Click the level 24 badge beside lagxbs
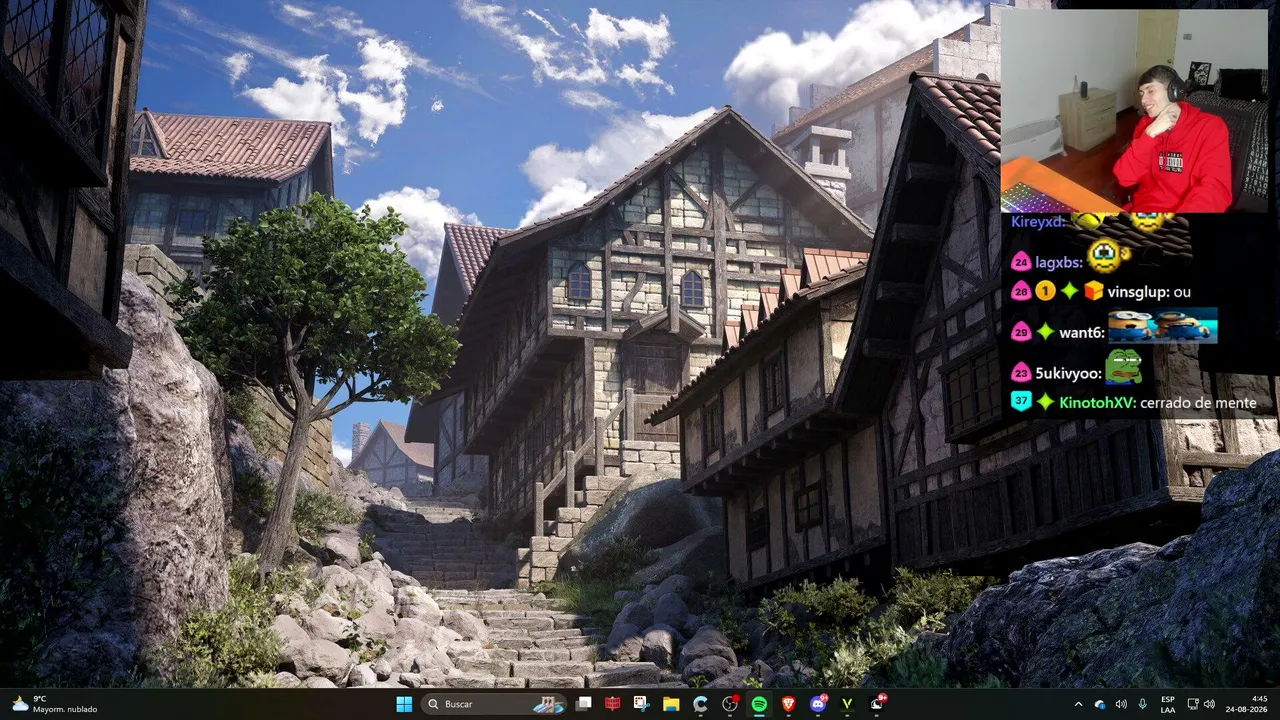The width and height of the screenshot is (1280, 720). click(1021, 263)
